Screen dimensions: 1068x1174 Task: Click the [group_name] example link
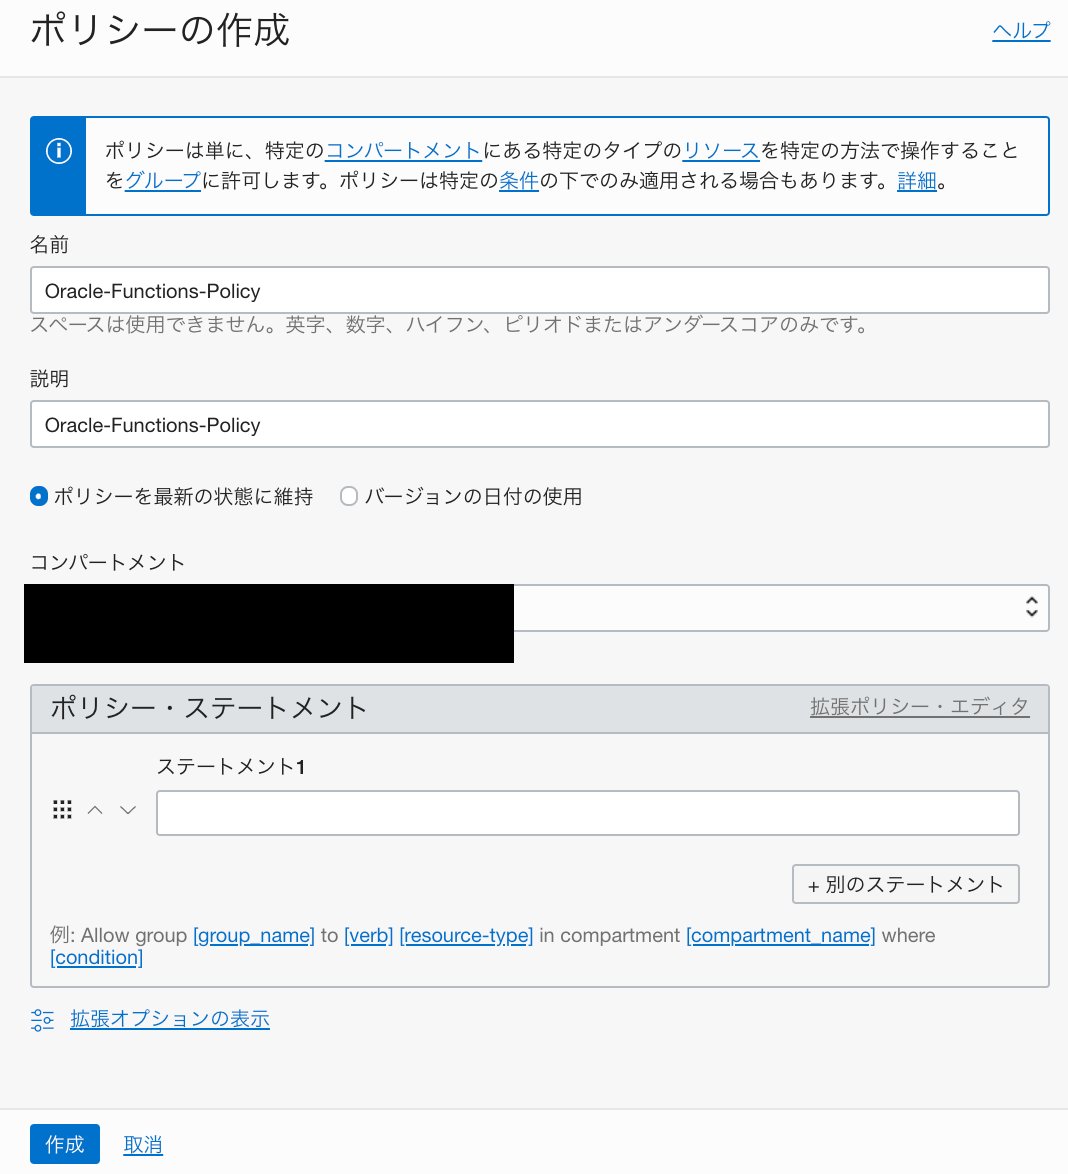tap(254, 935)
